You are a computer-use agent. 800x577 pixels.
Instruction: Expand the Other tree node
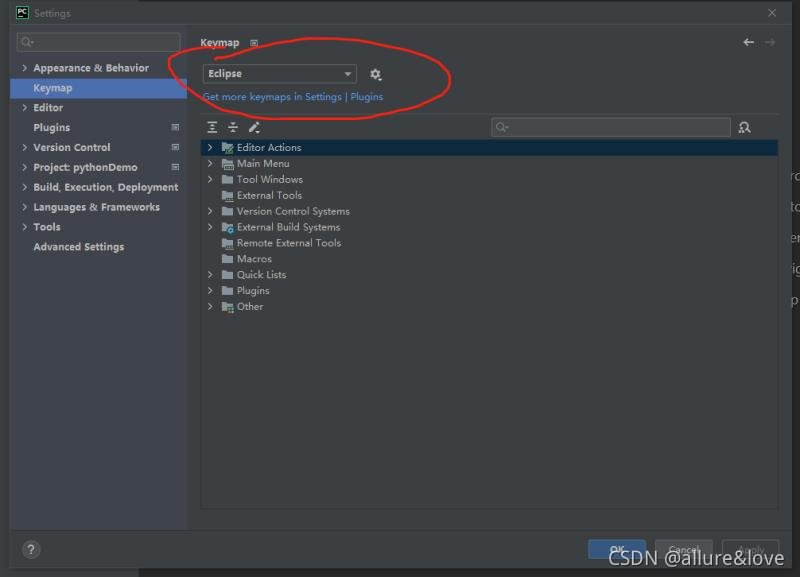[x=210, y=307]
